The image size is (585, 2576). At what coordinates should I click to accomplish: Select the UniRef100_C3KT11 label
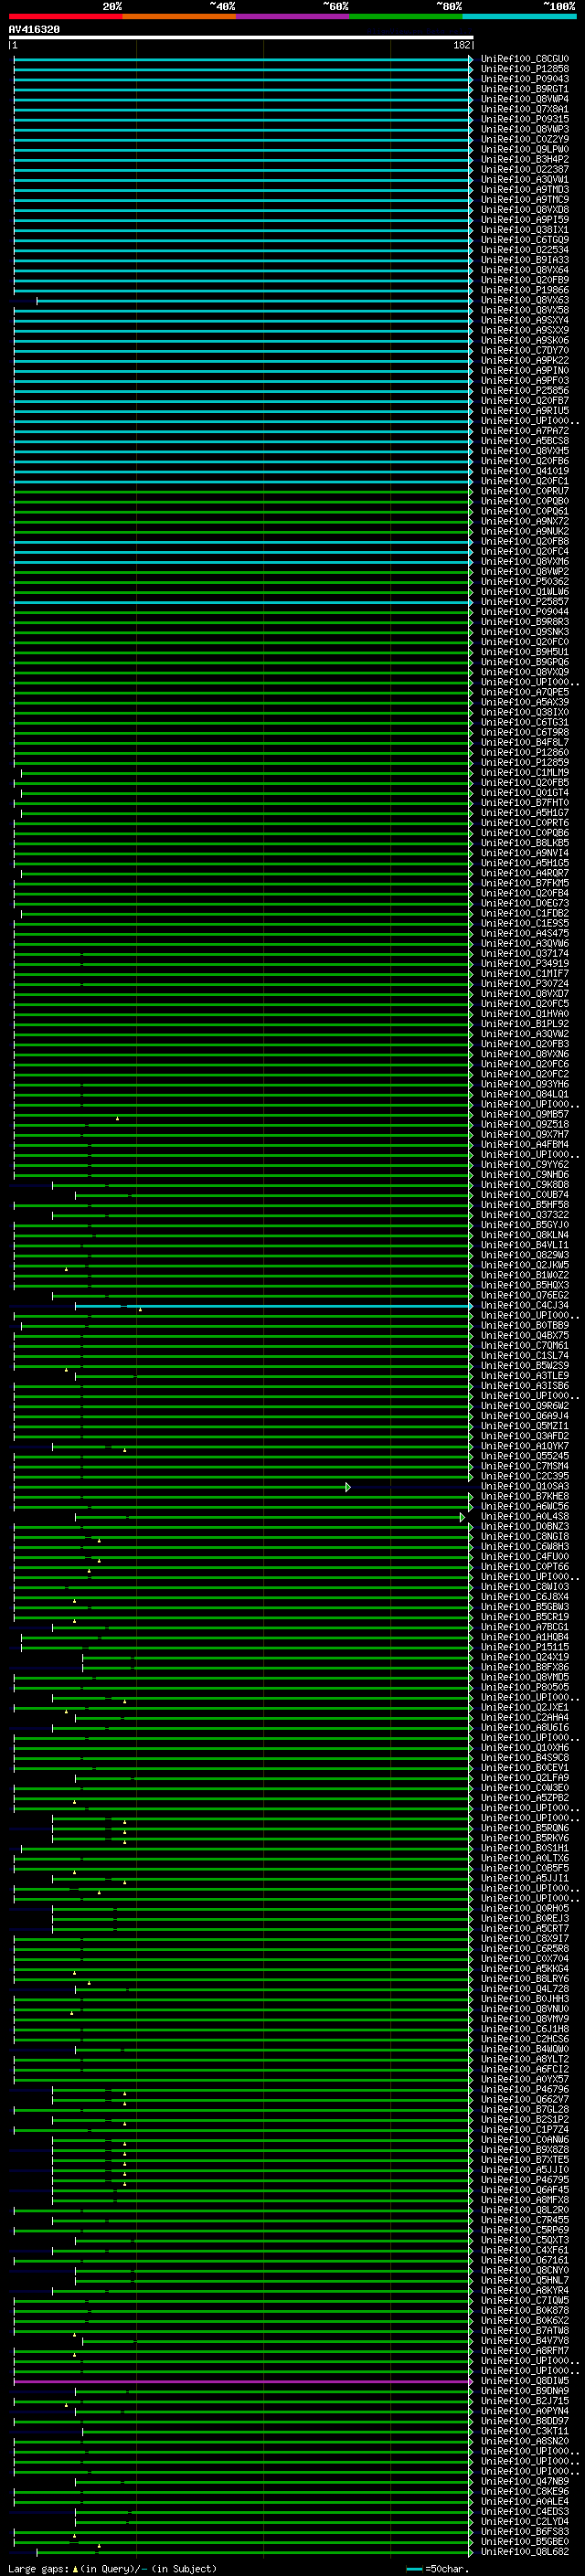525,2431
